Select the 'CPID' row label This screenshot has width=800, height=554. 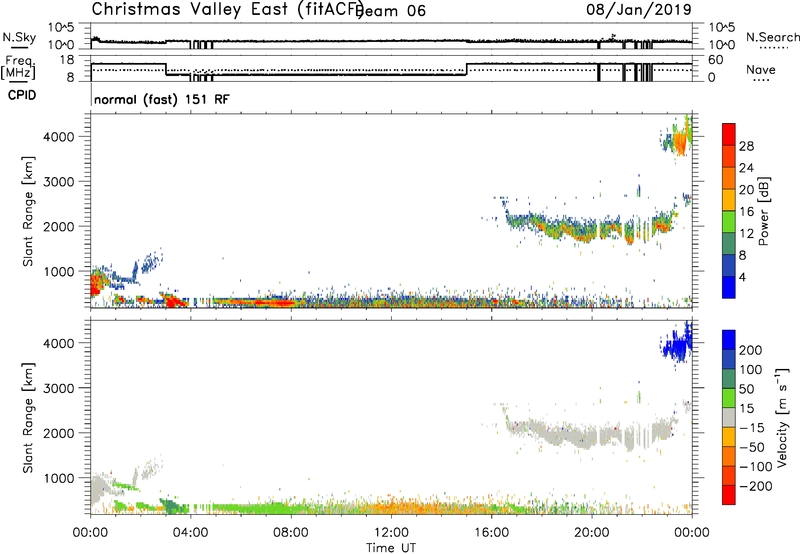22,95
